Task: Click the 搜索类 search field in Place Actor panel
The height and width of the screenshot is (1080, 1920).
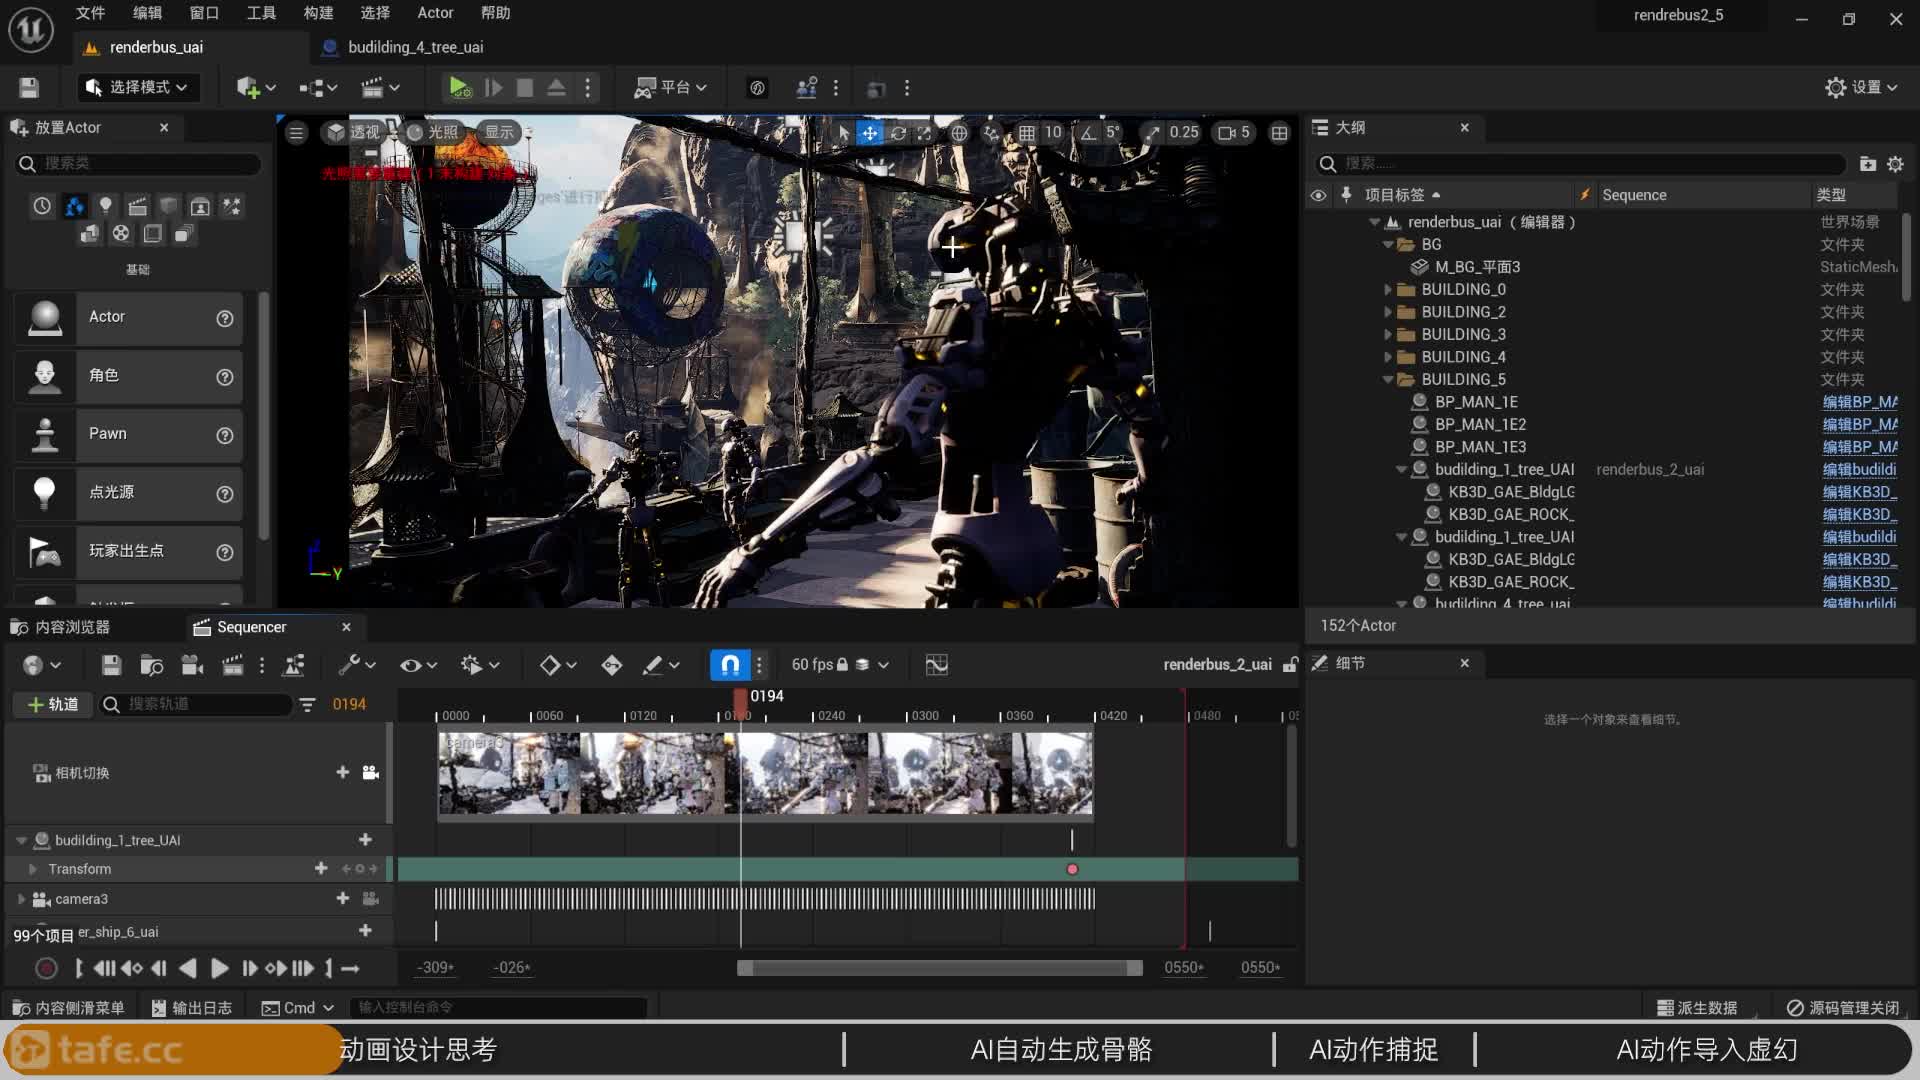Action: (x=138, y=163)
